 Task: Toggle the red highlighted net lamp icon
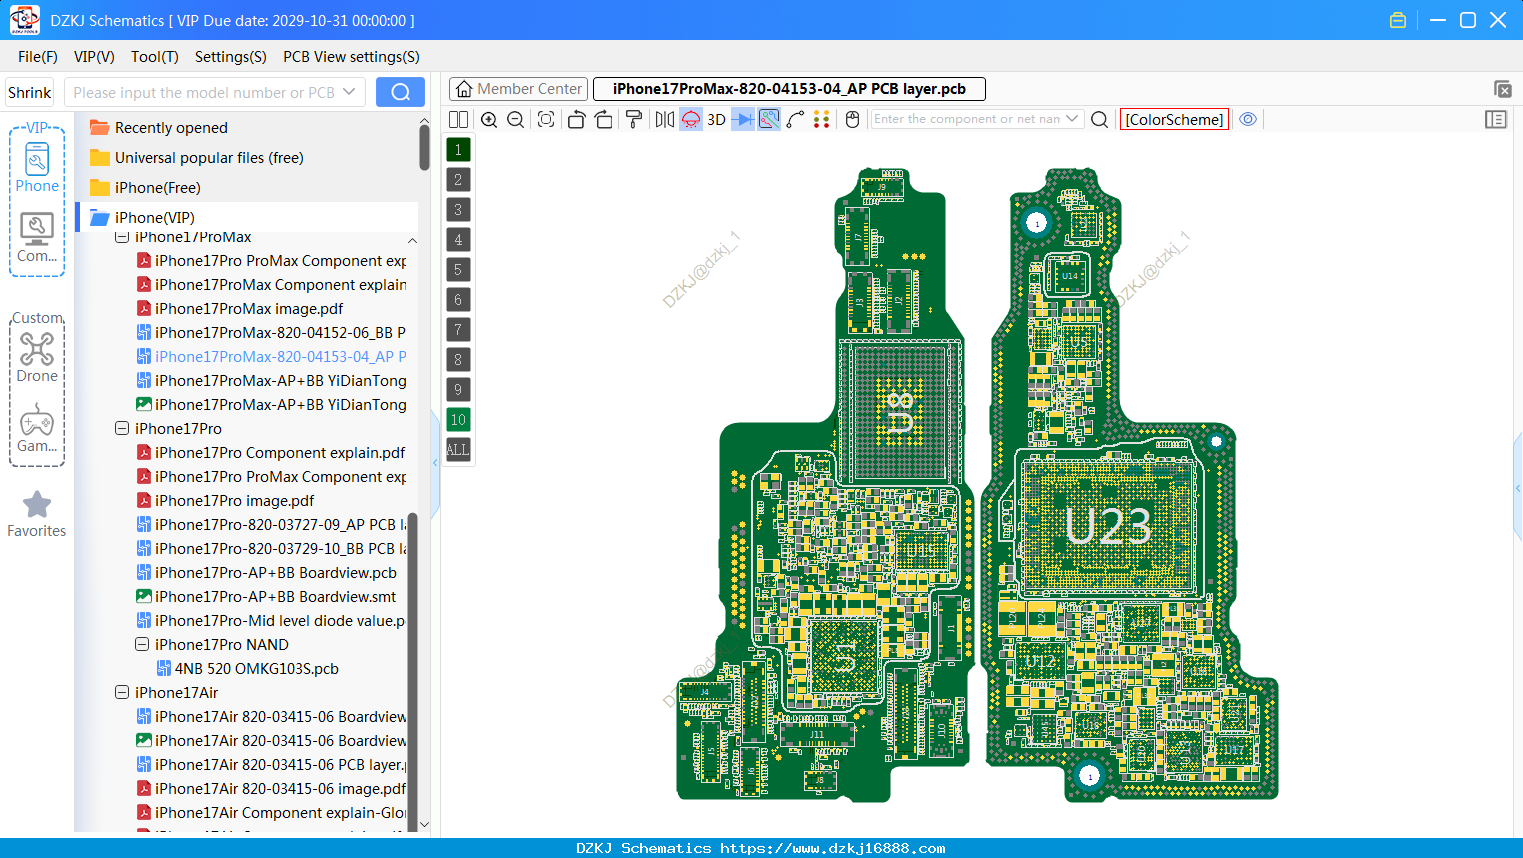[x=691, y=119]
